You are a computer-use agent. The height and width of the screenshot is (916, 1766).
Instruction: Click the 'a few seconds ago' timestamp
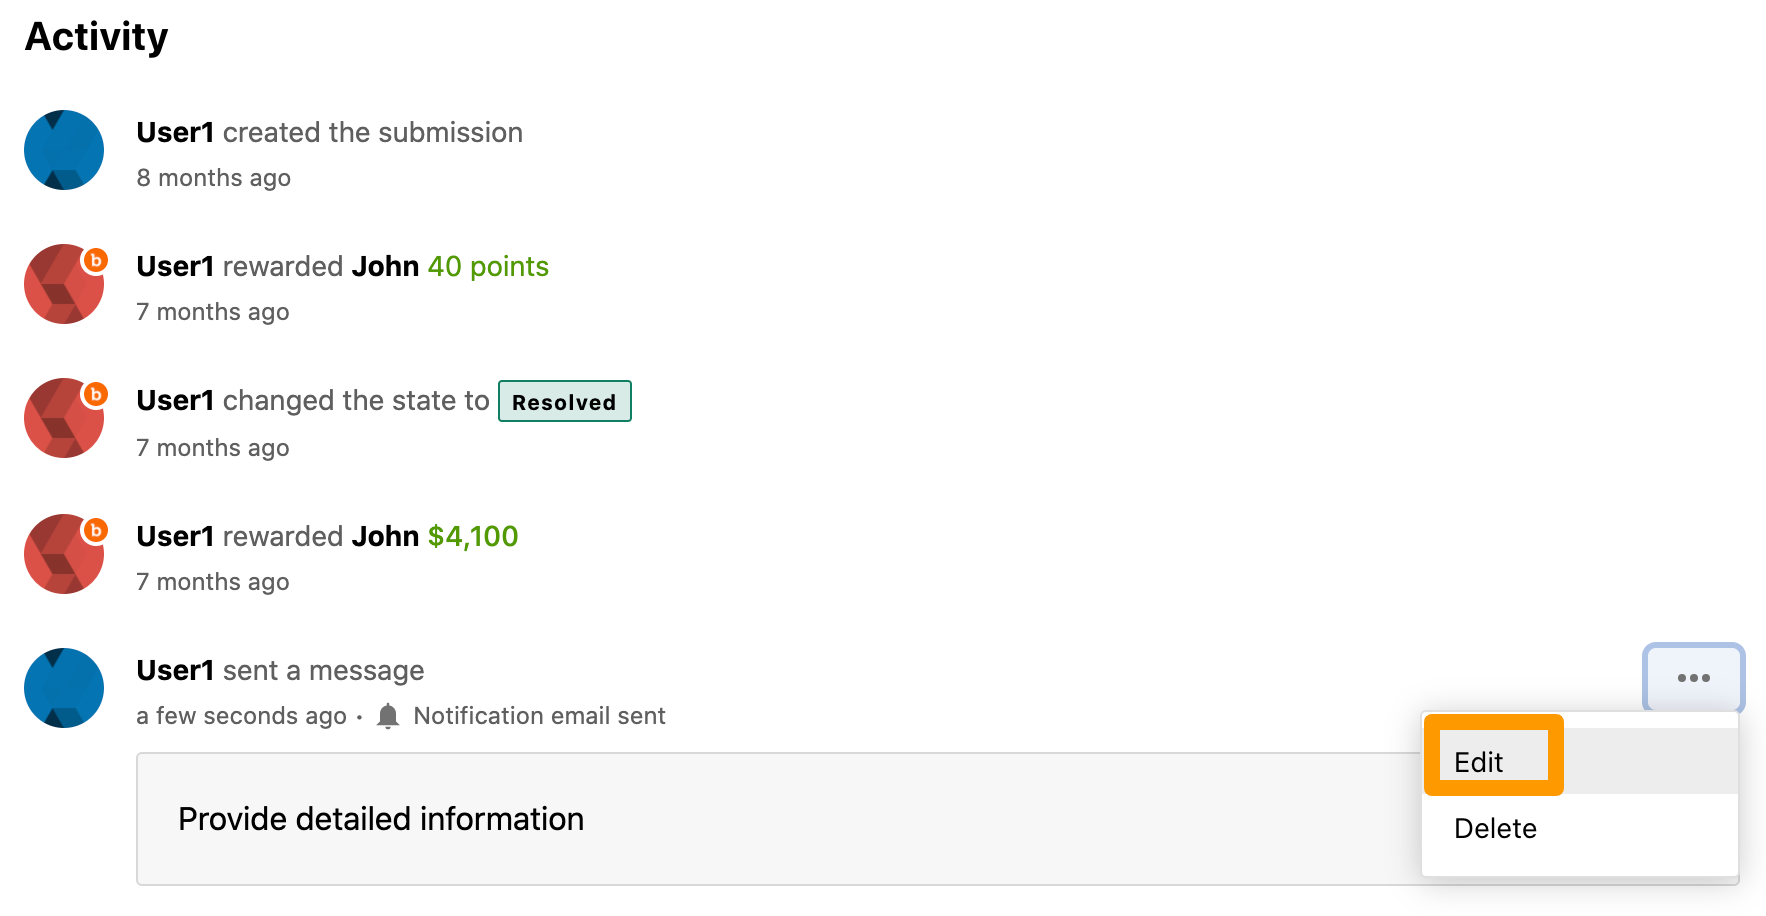241,716
